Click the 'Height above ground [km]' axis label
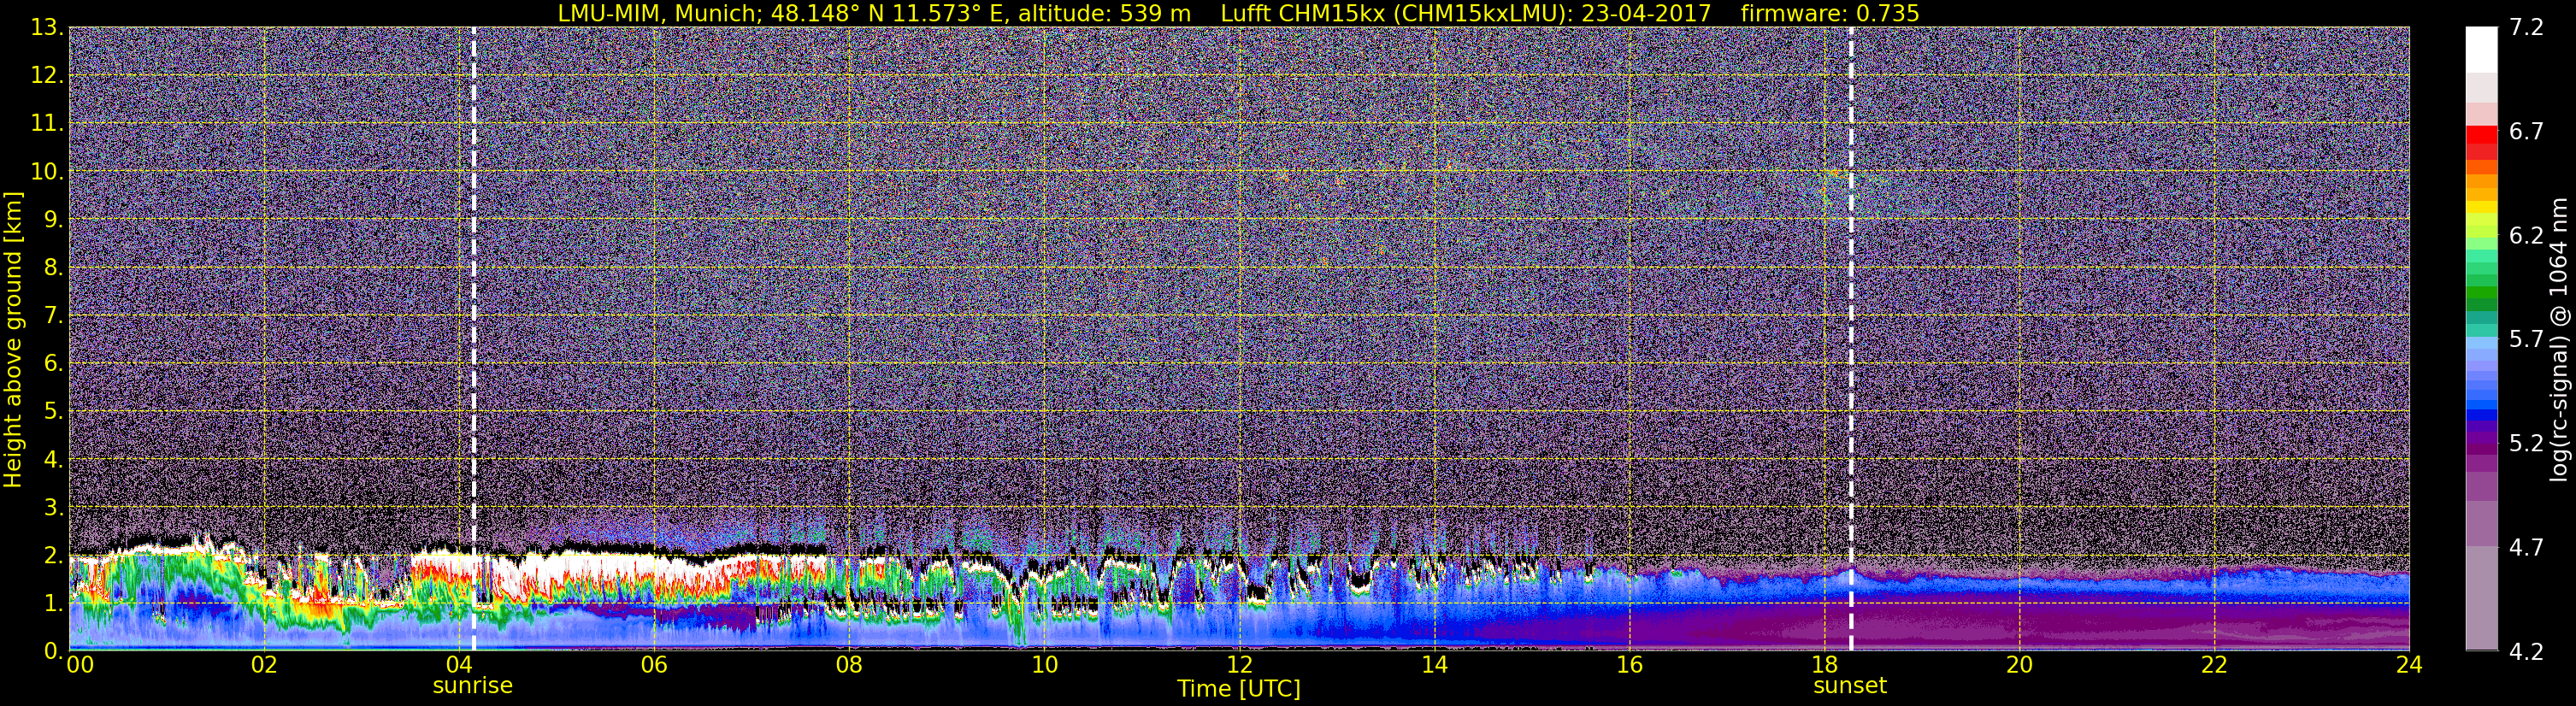 click(x=13, y=340)
